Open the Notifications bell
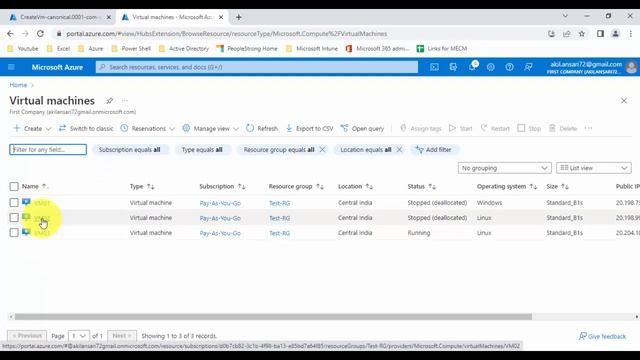Image resolution: width=640 pixels, height=360 pixels. tap(472, 67)
